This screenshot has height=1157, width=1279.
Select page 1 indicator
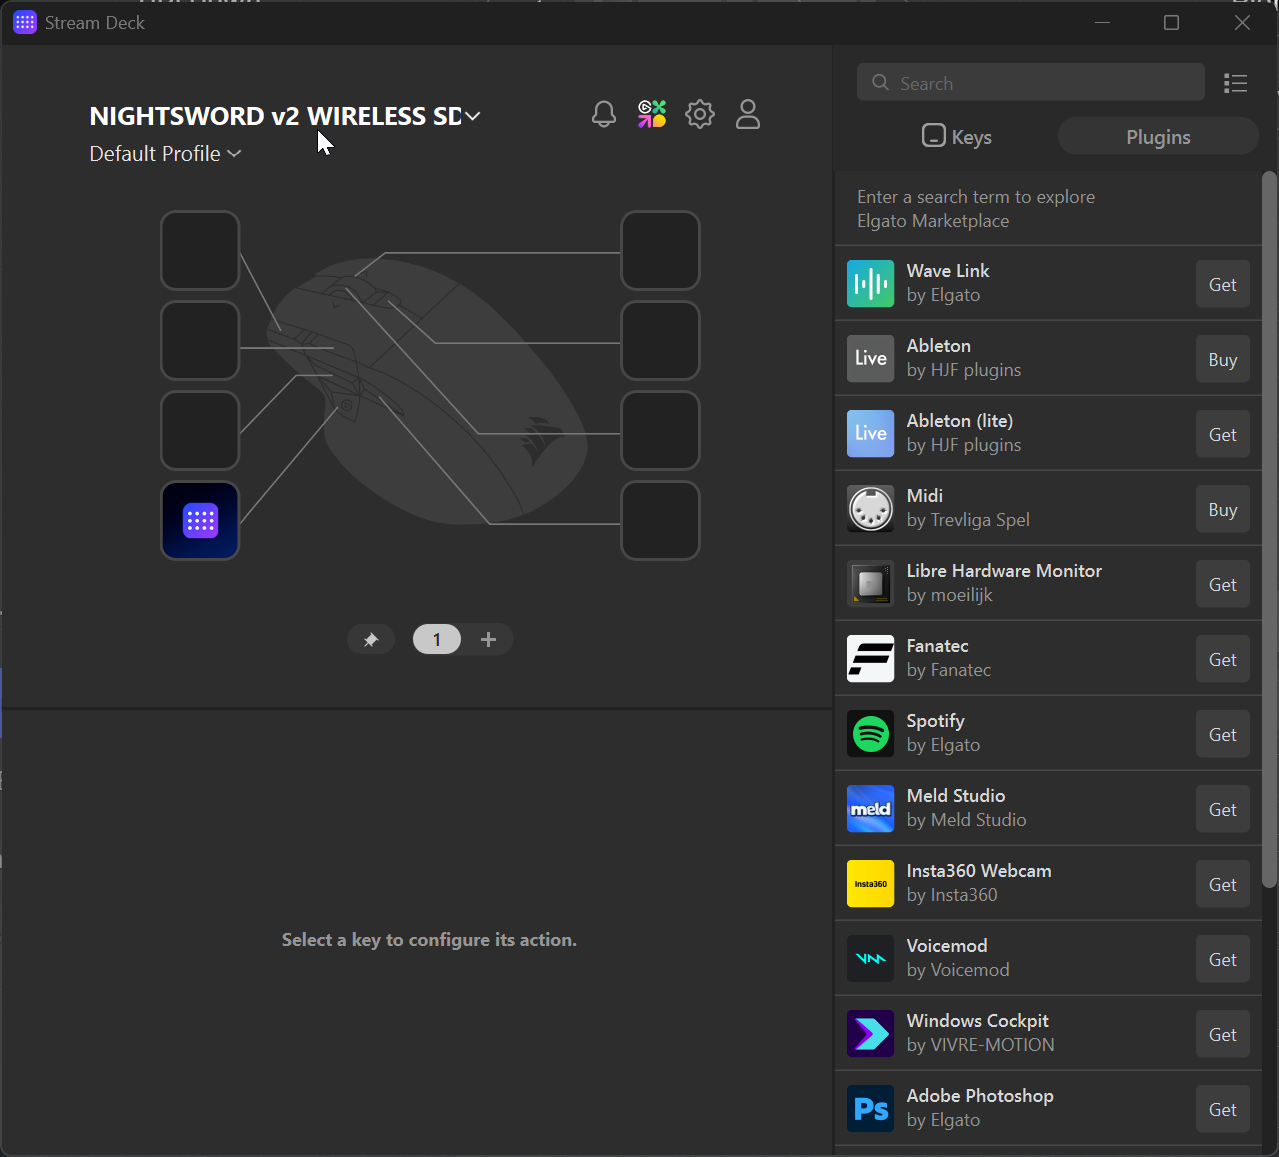[x=437, y=639]
